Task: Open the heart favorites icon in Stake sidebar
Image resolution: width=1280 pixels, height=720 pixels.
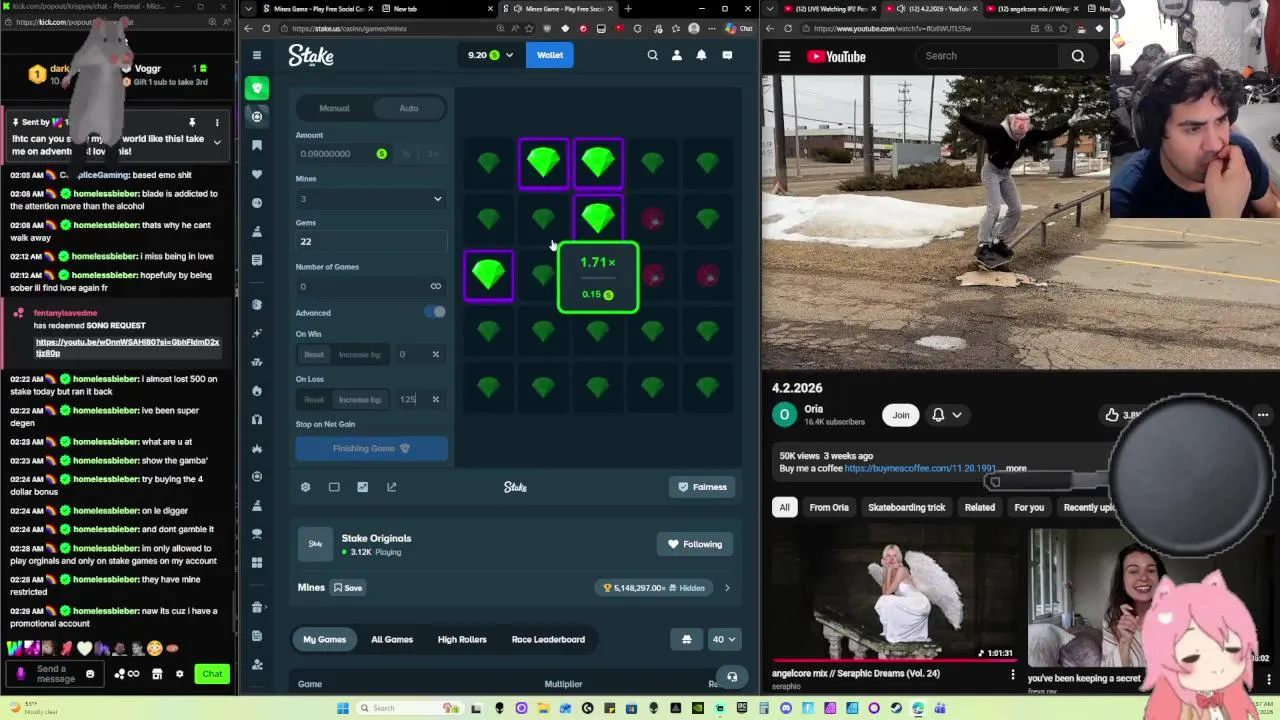Action: (257, 174)
